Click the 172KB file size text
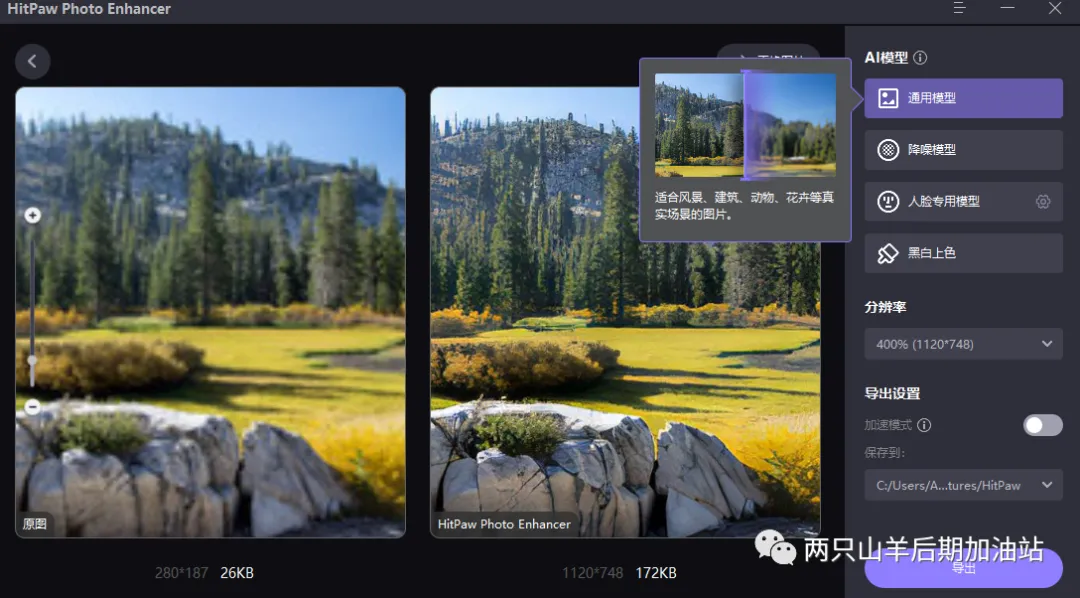 [656, 573]
